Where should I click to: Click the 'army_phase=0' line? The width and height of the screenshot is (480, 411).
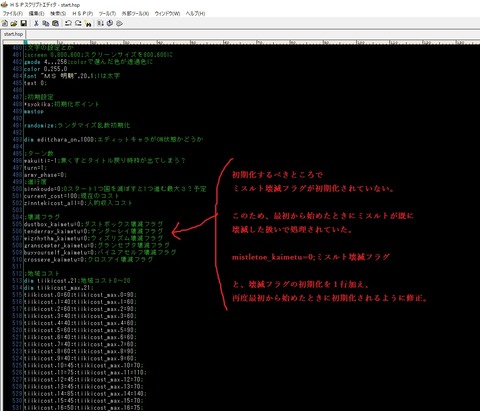45,175
